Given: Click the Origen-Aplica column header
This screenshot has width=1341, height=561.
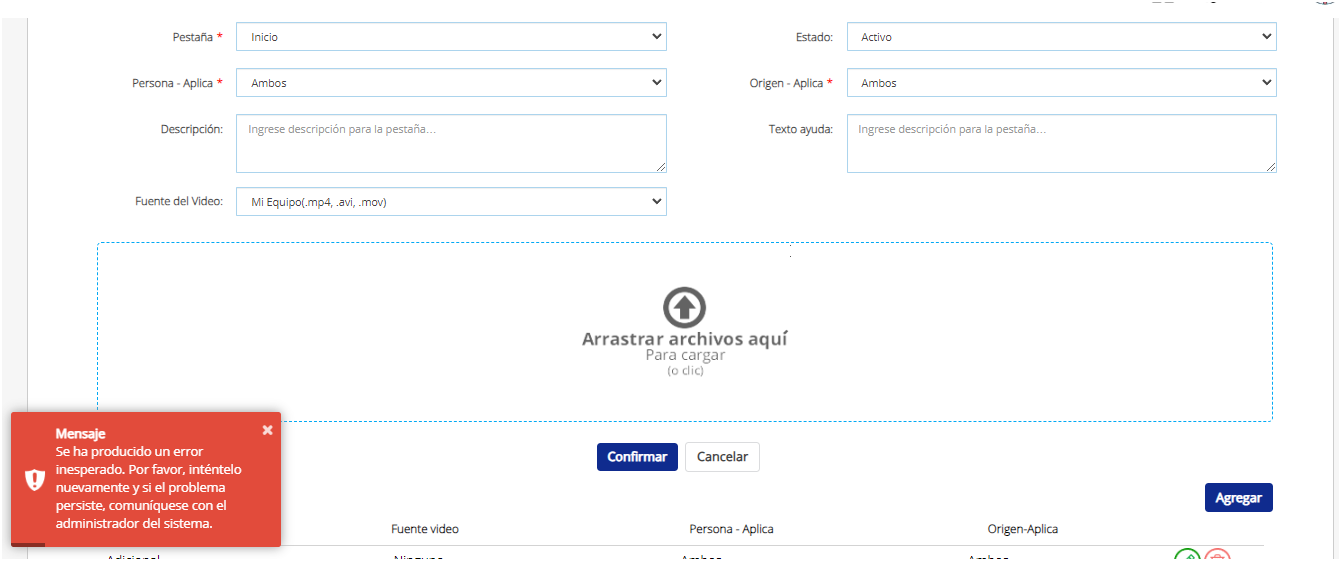Looking at the screenshot, I should [x=1022, y=529].
